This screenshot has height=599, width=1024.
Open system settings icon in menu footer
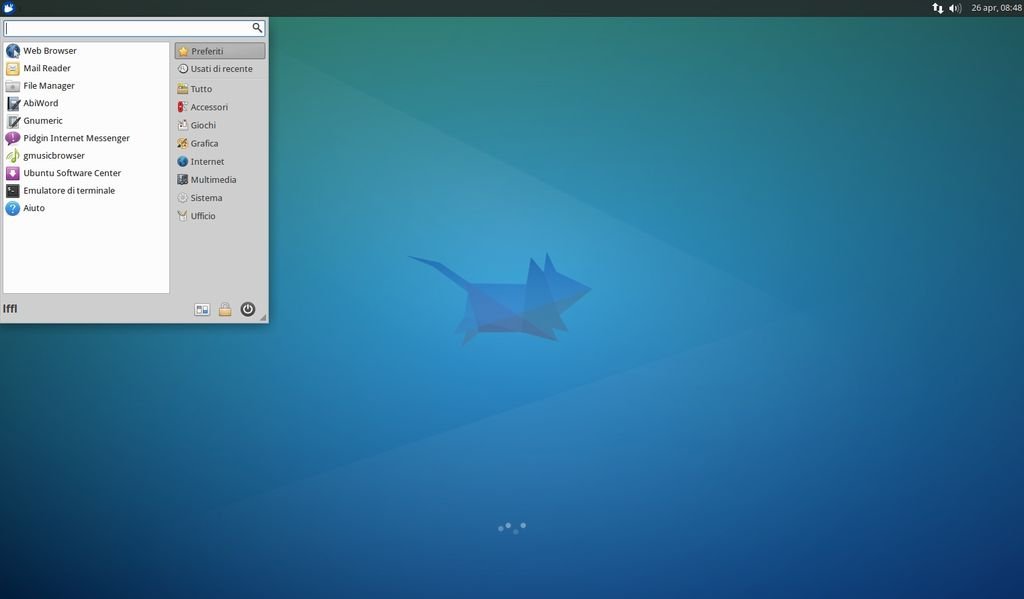(x=202, y=310)
